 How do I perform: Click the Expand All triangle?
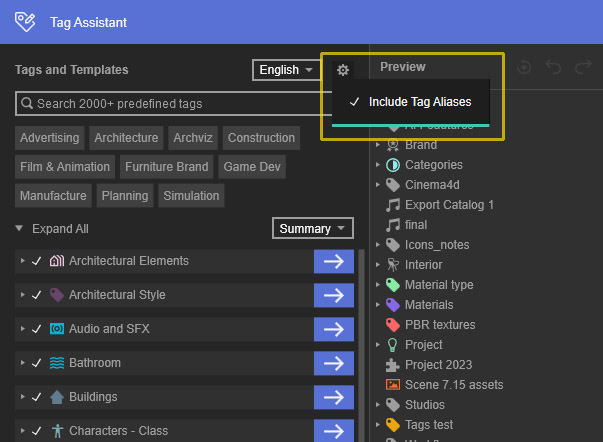pos(19,229)
